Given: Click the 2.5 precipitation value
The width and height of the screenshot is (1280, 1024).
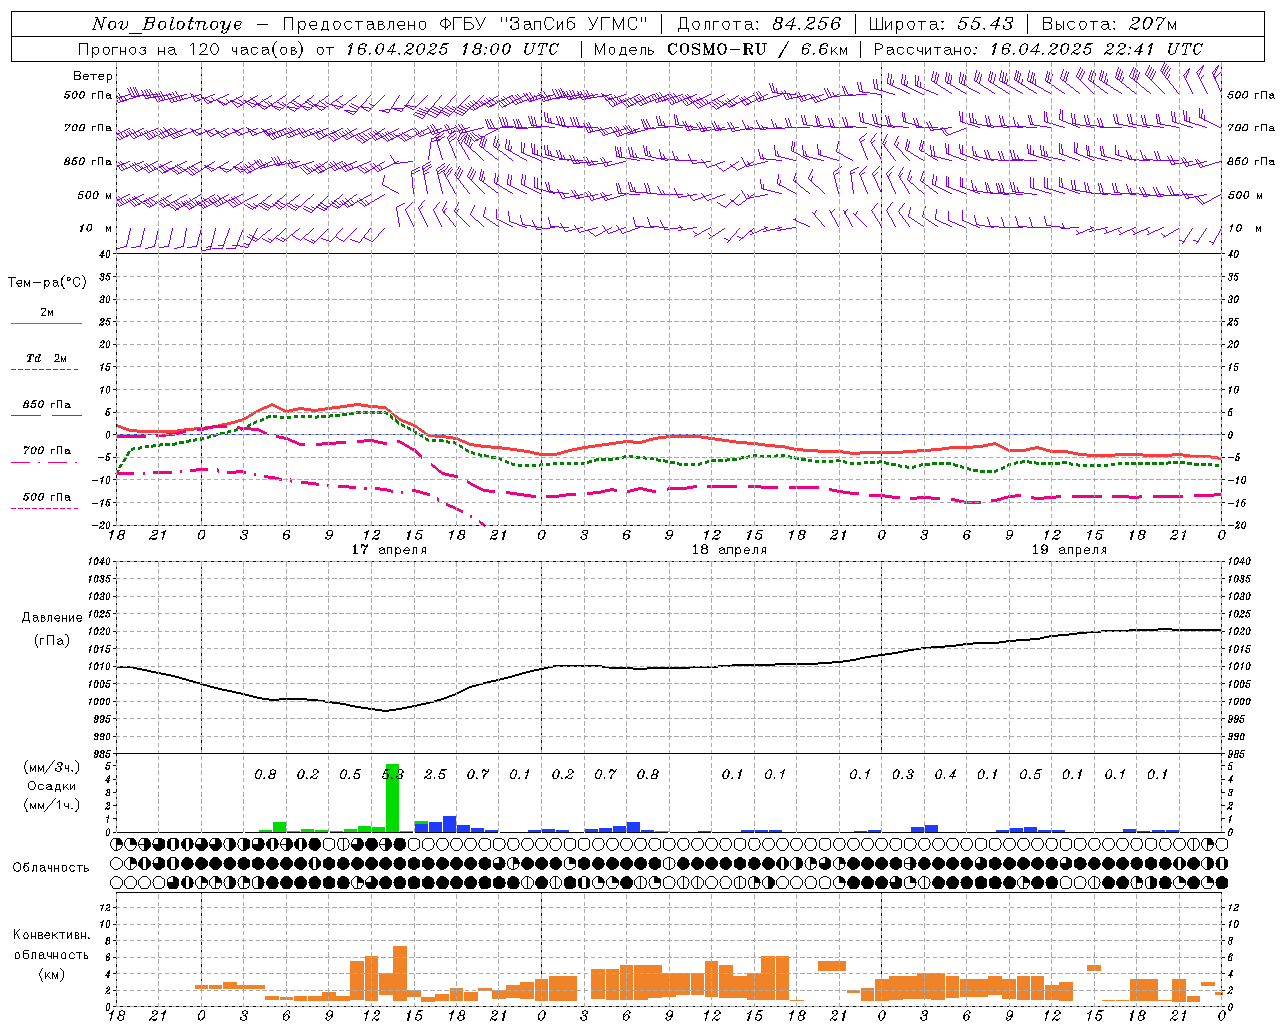Looking at the screenshot, I should click(x=435, y=775).
